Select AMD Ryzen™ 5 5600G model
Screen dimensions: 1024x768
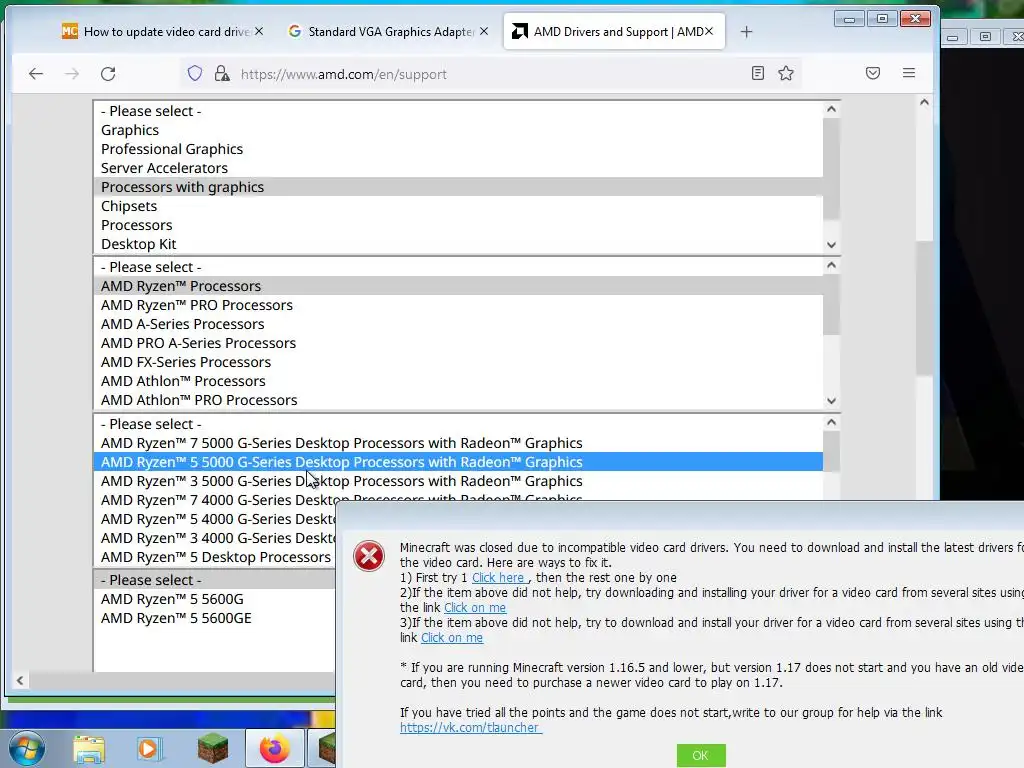[215, 599]
